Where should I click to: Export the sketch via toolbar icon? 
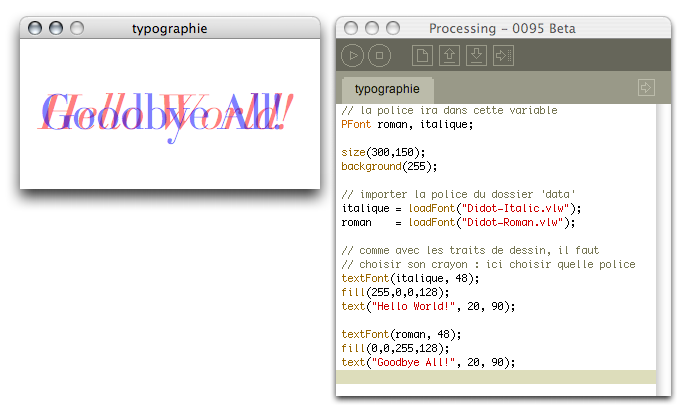pos(503,57)
